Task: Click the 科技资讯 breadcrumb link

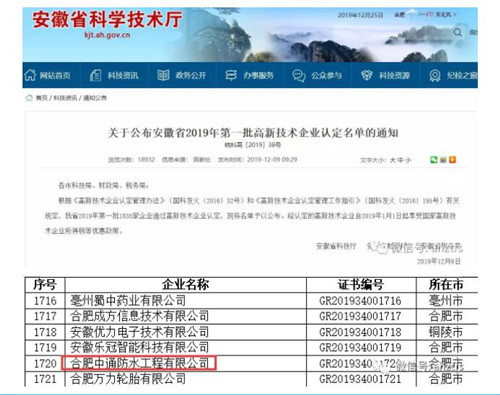Action: coord(65,98)
